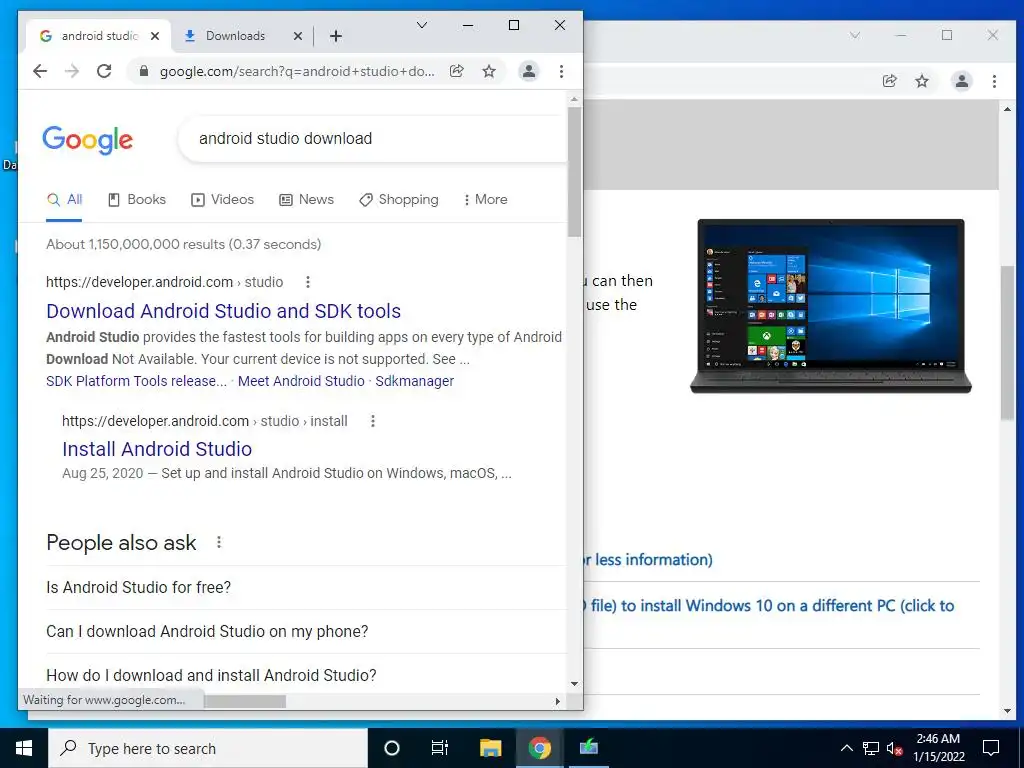Screen dimensions: 1024x768
Task: Click the muted volume speaker icon
Action: coord(895,748)
